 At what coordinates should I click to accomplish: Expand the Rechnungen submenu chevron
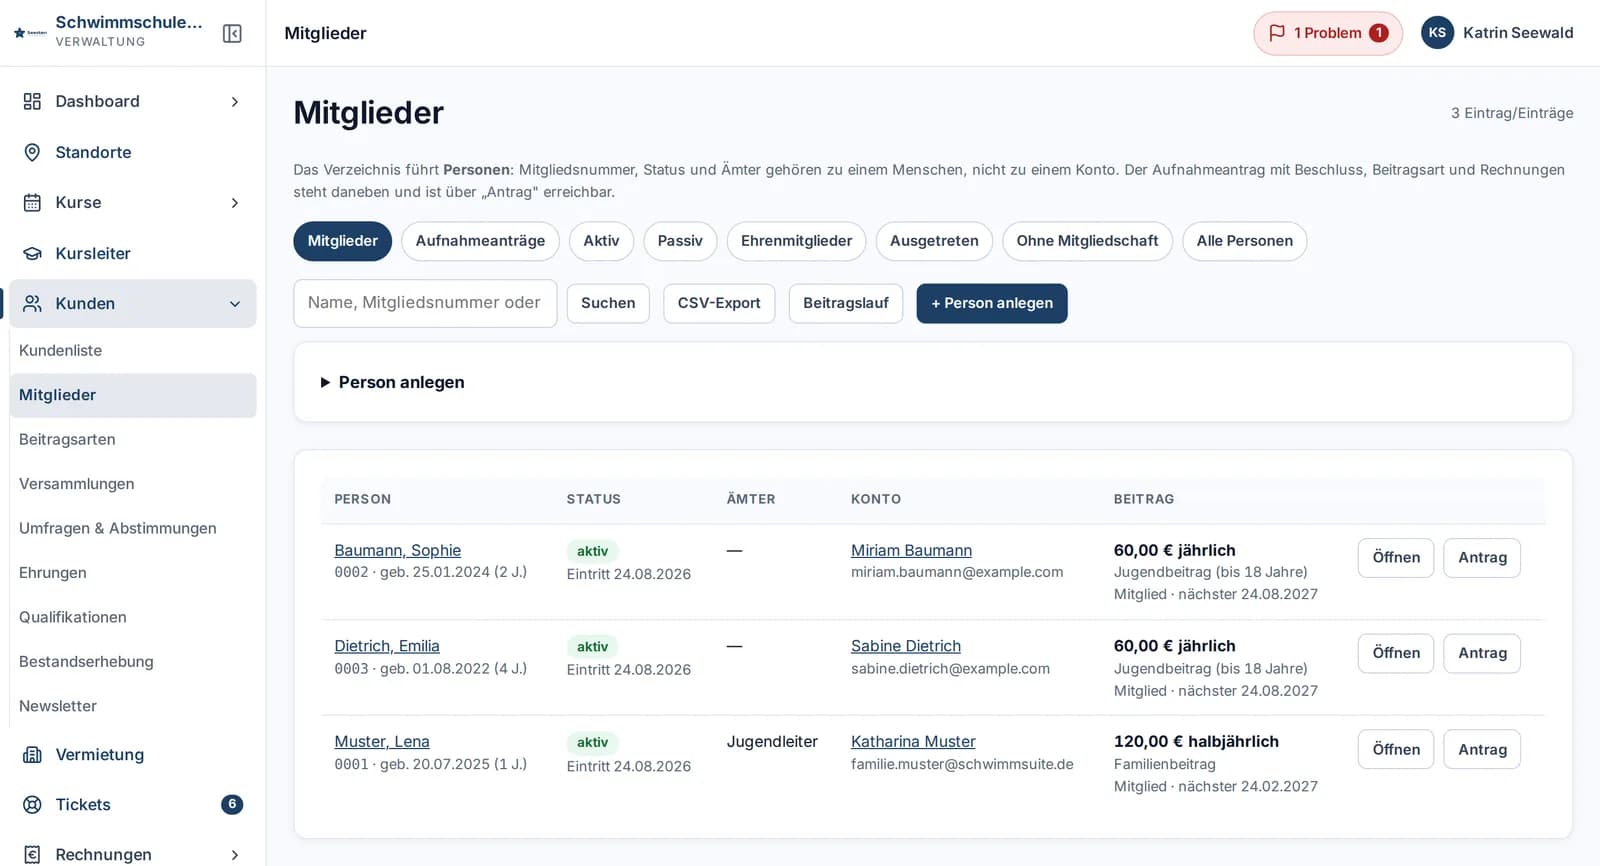(x=235, y=855)
